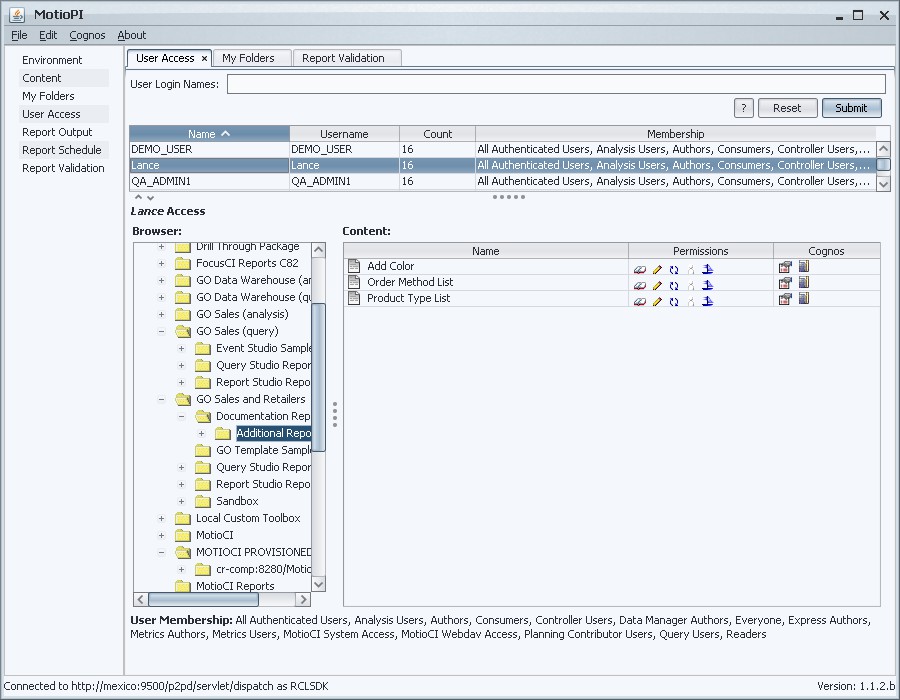
Task: Click the MotioPI Java icon in title bar
Action: pyautogui.click(x=17, y=14)
